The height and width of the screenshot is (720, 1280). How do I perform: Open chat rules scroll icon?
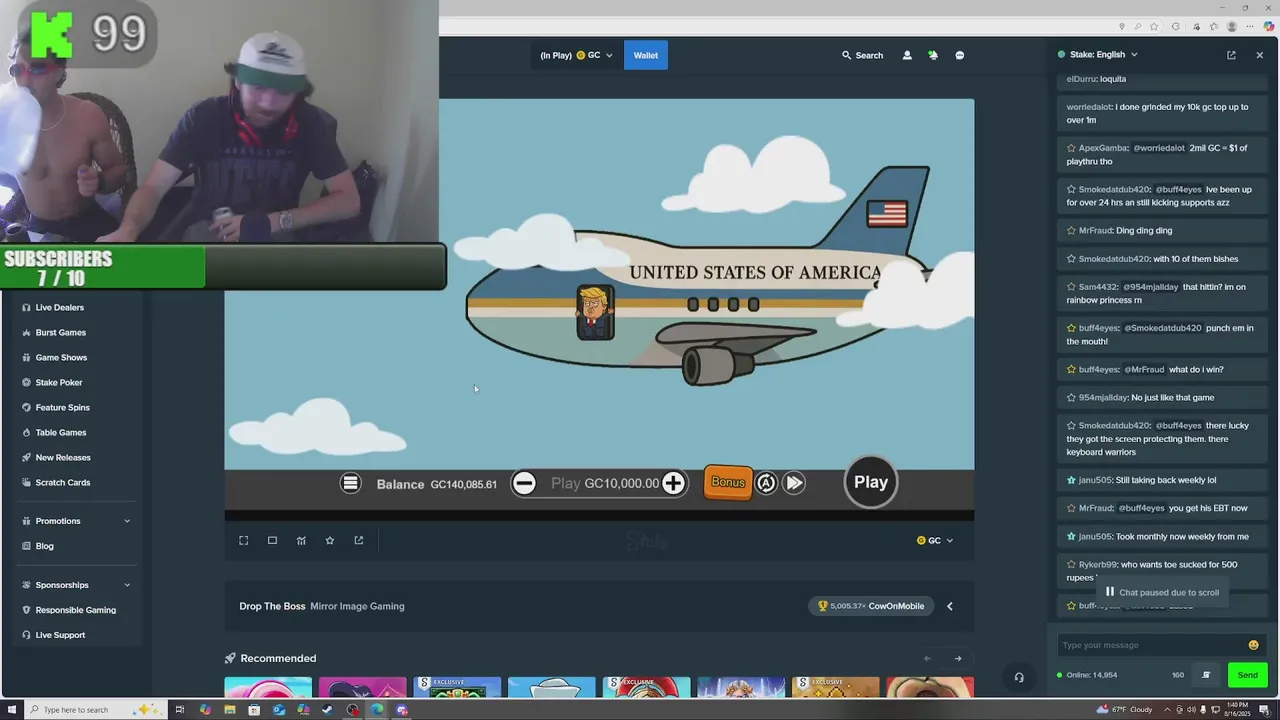pyautogui.click(x=1206, y=675)
